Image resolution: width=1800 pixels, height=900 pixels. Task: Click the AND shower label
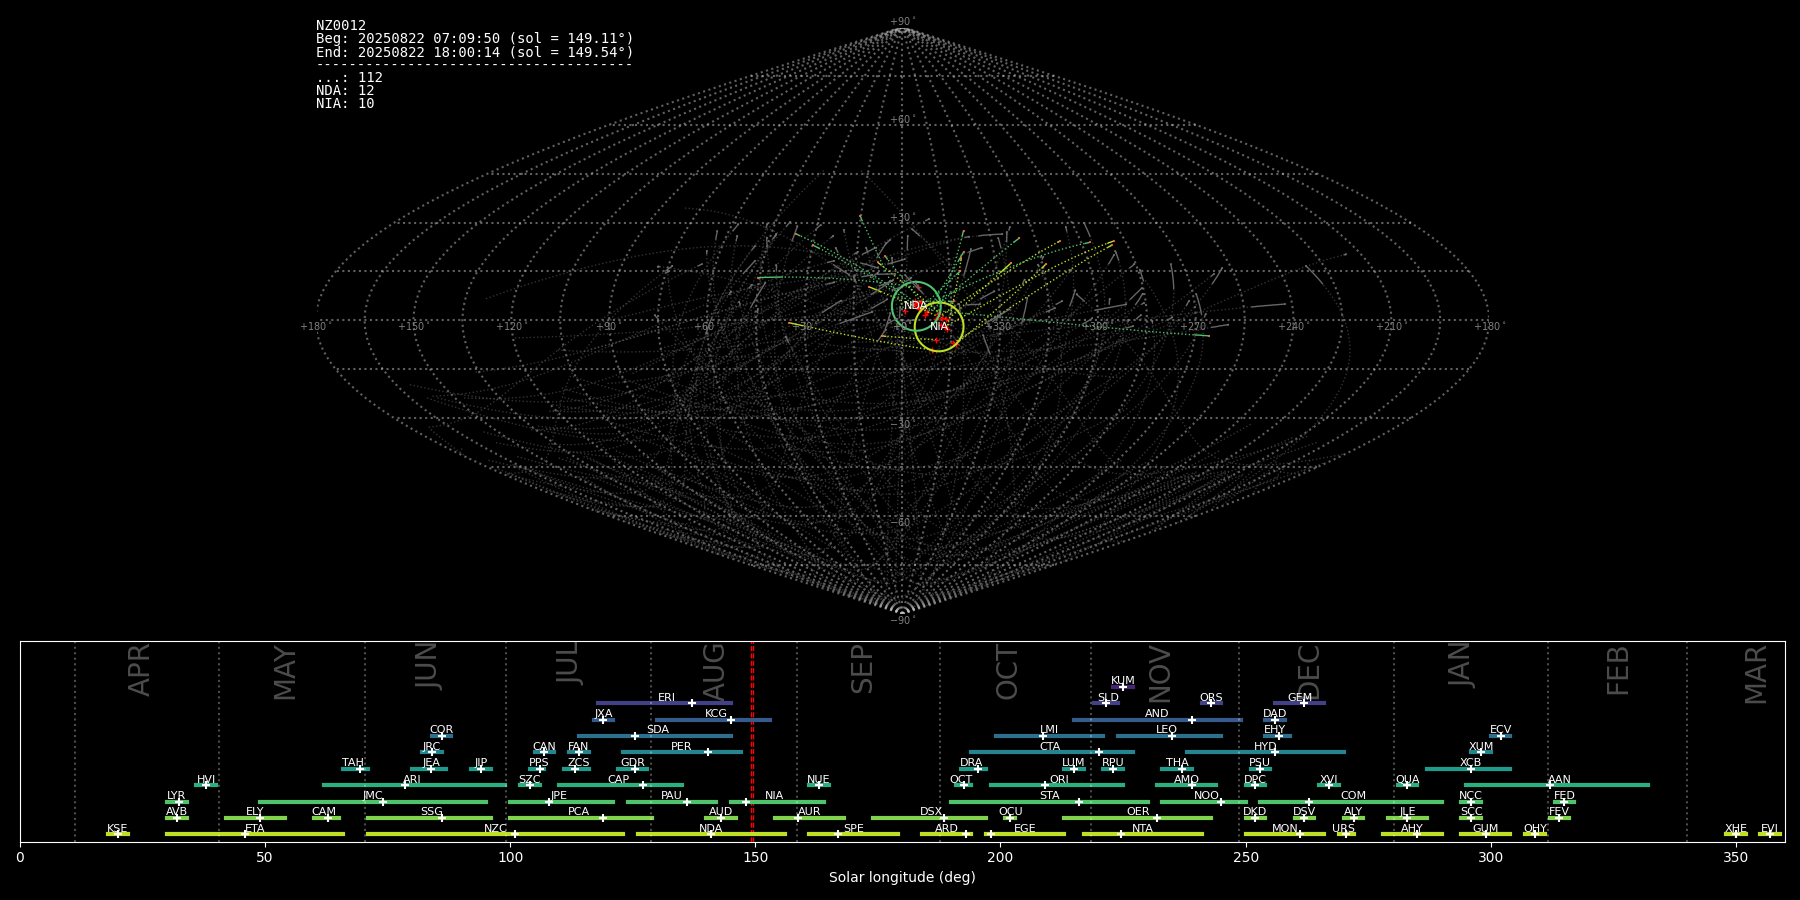(x=1156, y=714)
